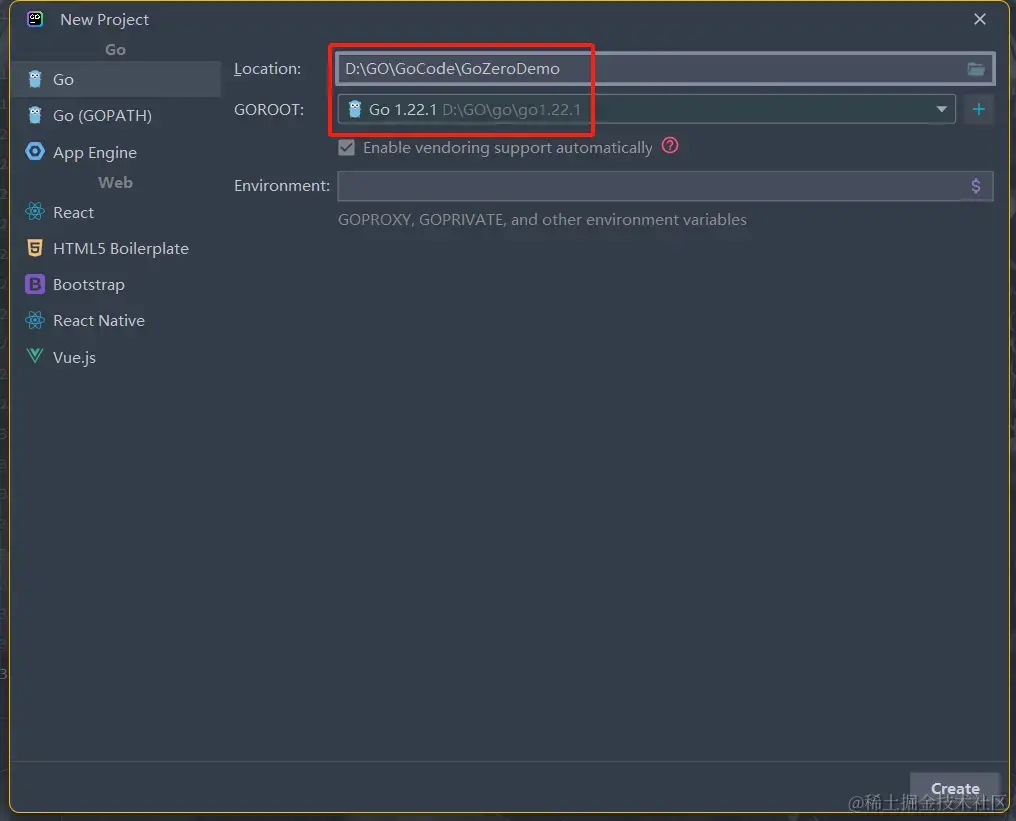Add a new GOROOT SDK with plus
1016x821 pixels.
pyautogui.click(x=978, y=110)
